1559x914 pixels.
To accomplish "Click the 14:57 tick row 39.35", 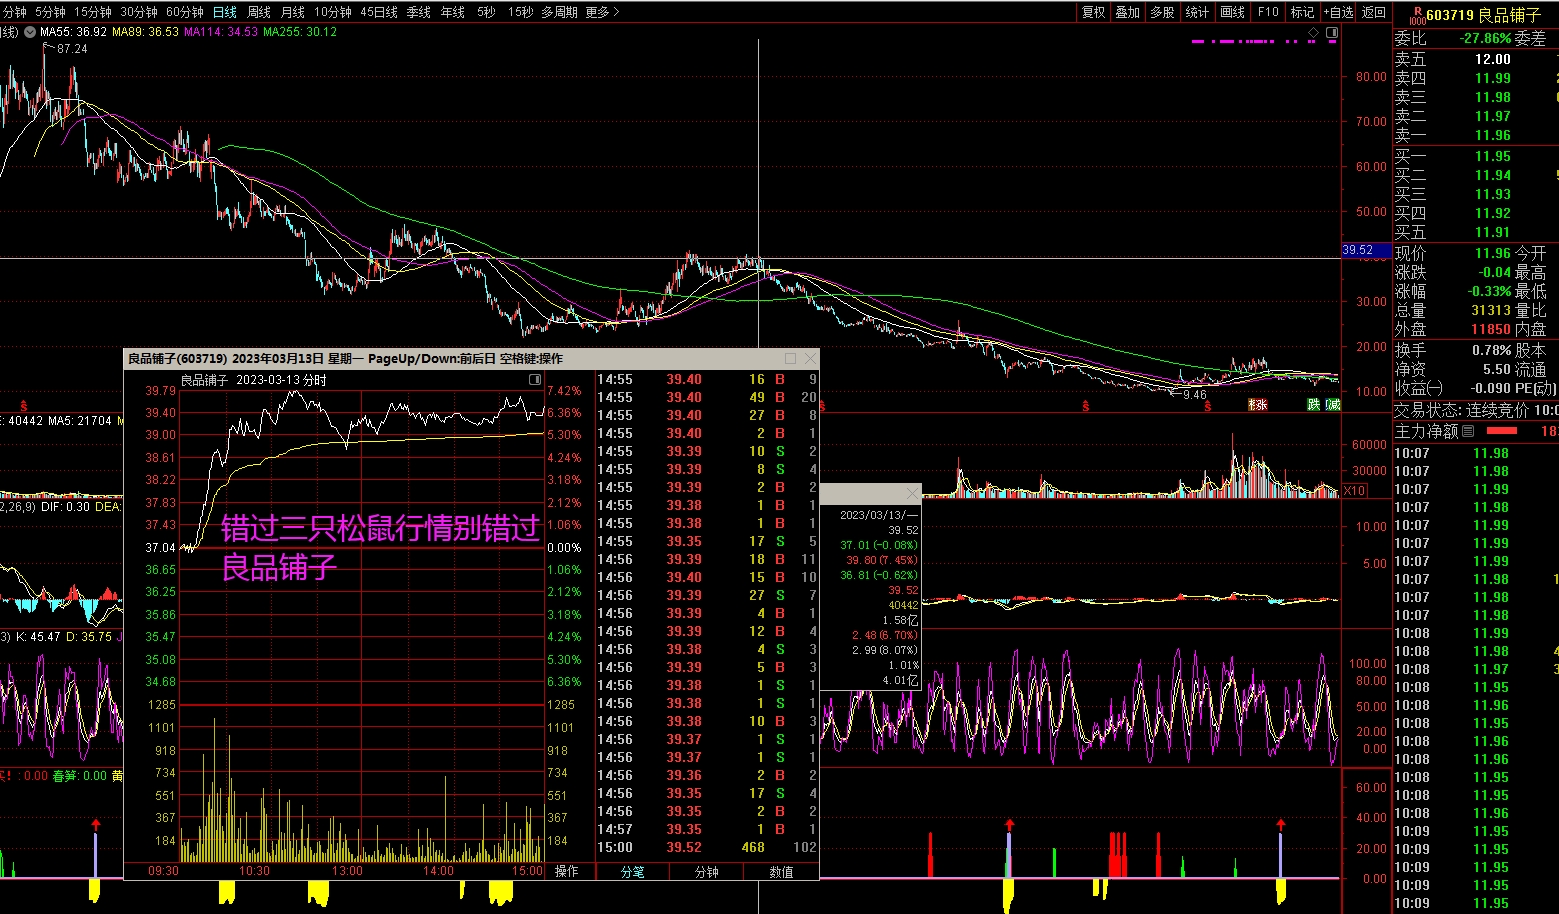I will (x=706, y=829).
